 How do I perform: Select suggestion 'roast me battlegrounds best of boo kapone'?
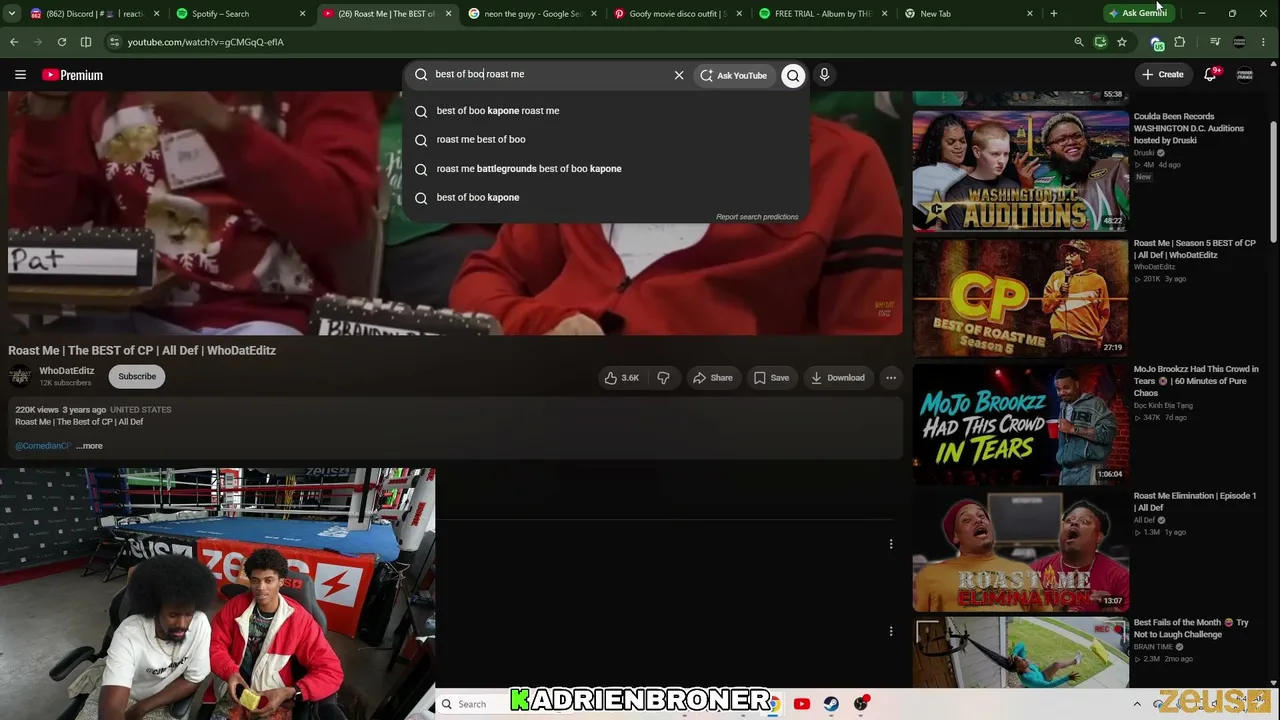[x=606, y=169]
